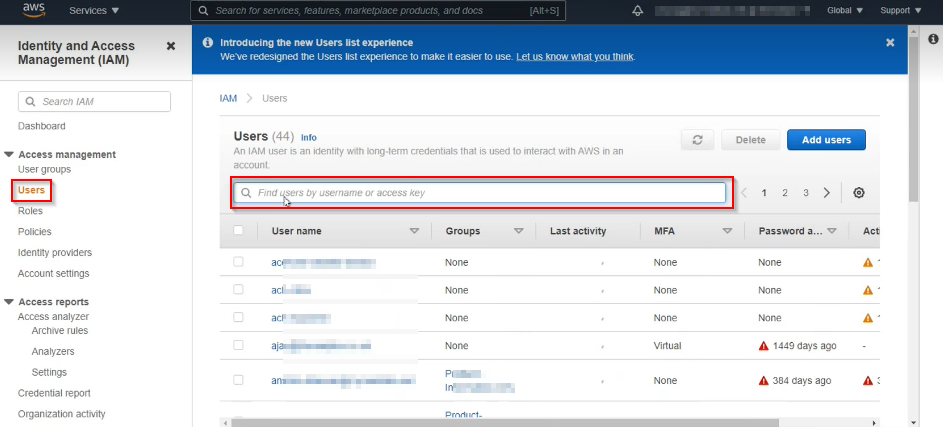Click the 'Let us know what you think' link
943x427 pixels.
(x=574, y=57)
